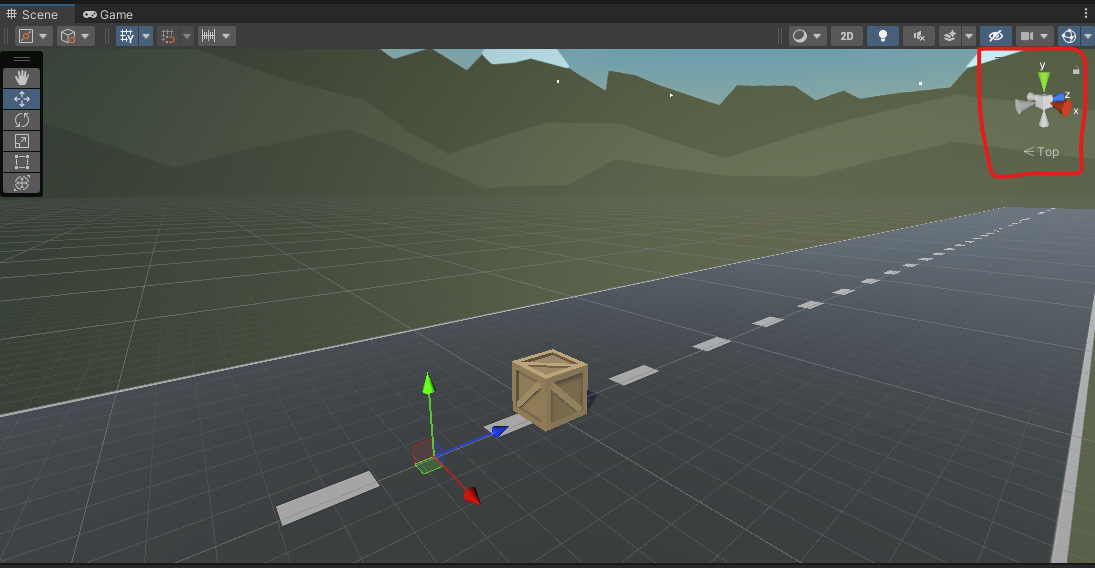The image size is (1095, 568).
Task: Toggle scene audio mute button
Action: pyautogui.click(x=918, y=36)
